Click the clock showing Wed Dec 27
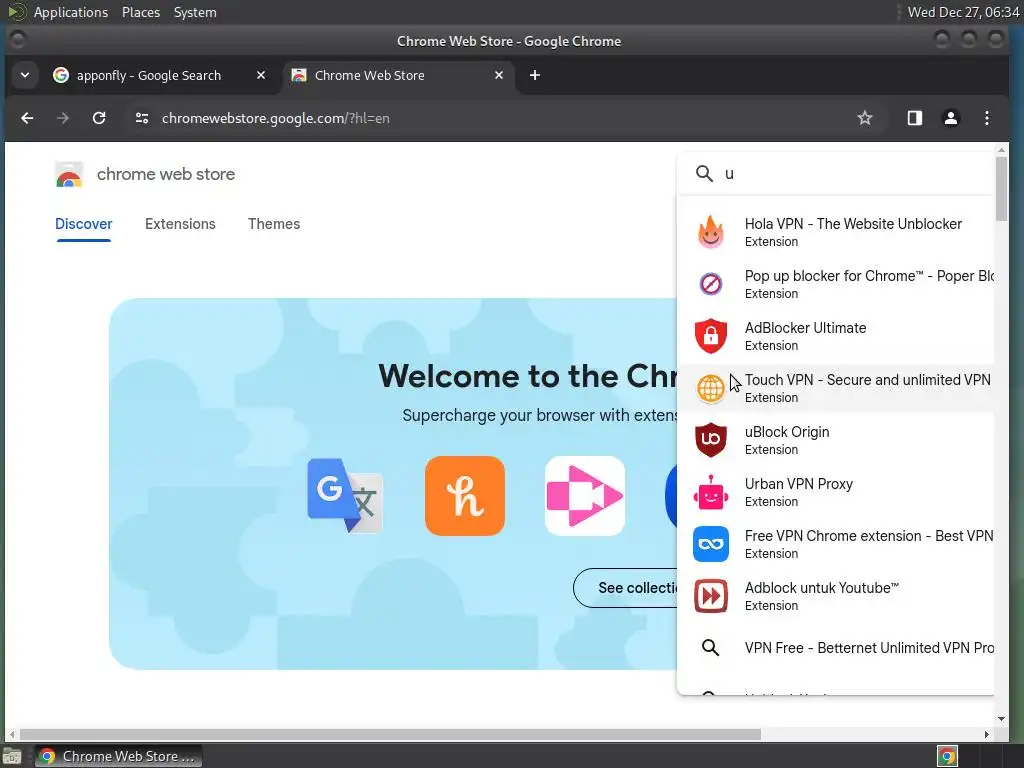The width and height of the screenshot is (1024, 768). pos(963,12)
